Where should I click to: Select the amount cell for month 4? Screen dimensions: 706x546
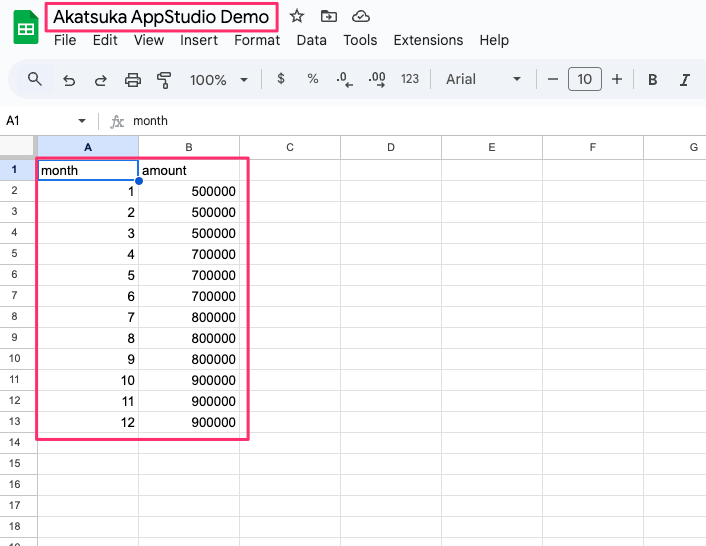click(x=189, y=254)
